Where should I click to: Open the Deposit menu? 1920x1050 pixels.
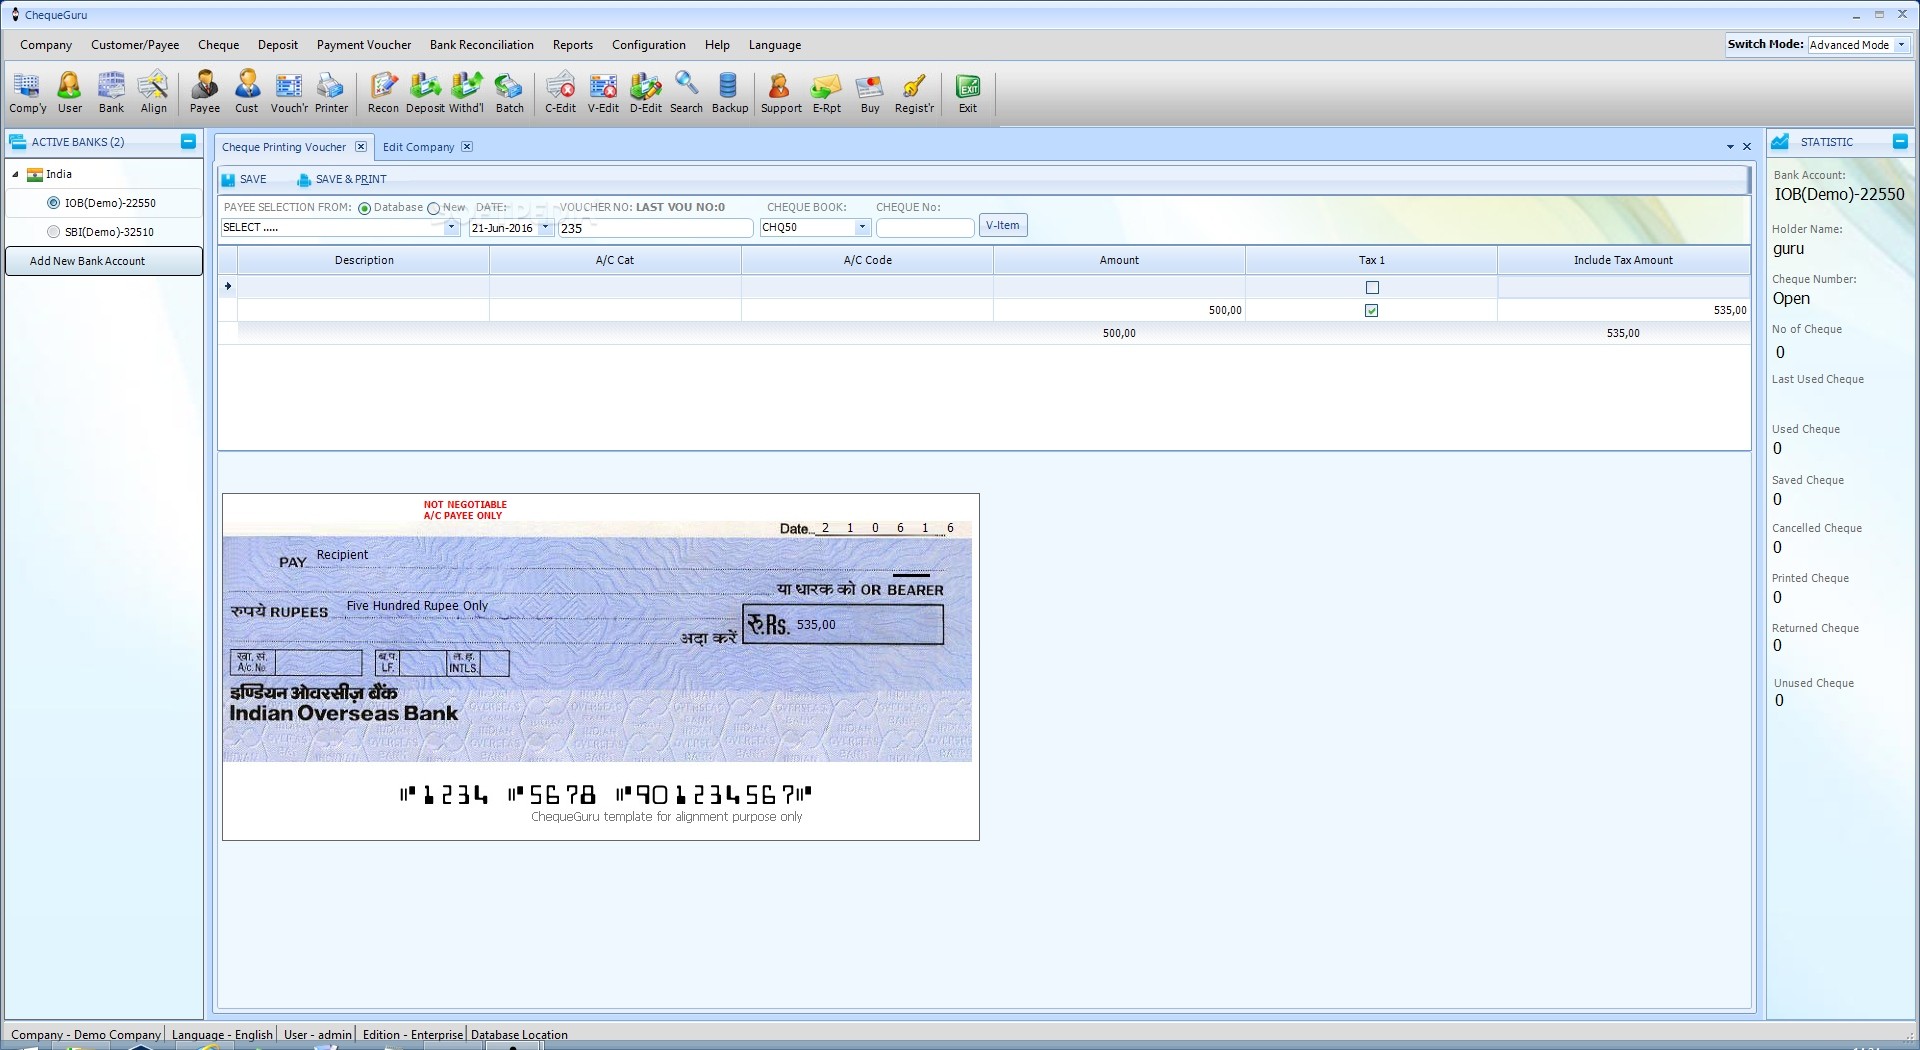[278, 45]
